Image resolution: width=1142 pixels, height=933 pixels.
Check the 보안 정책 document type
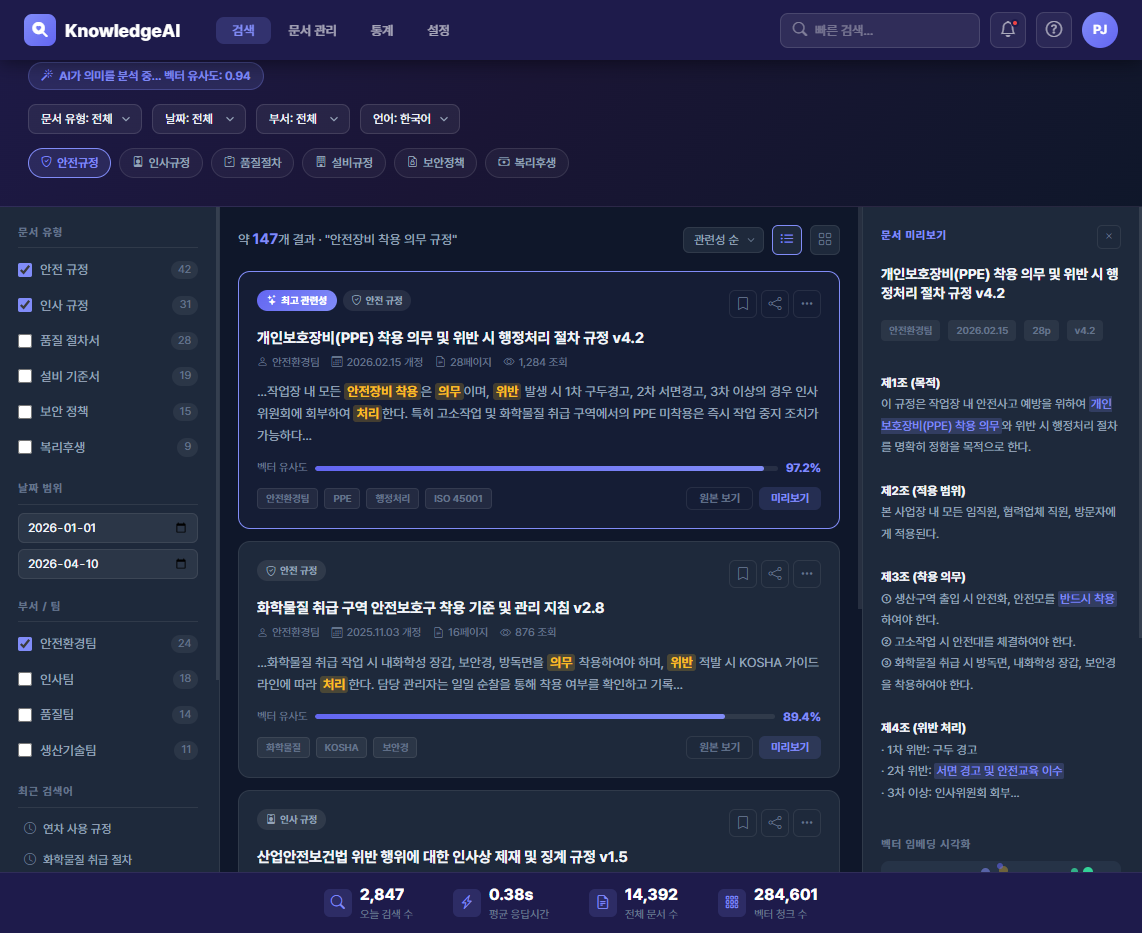coord(25,412)
